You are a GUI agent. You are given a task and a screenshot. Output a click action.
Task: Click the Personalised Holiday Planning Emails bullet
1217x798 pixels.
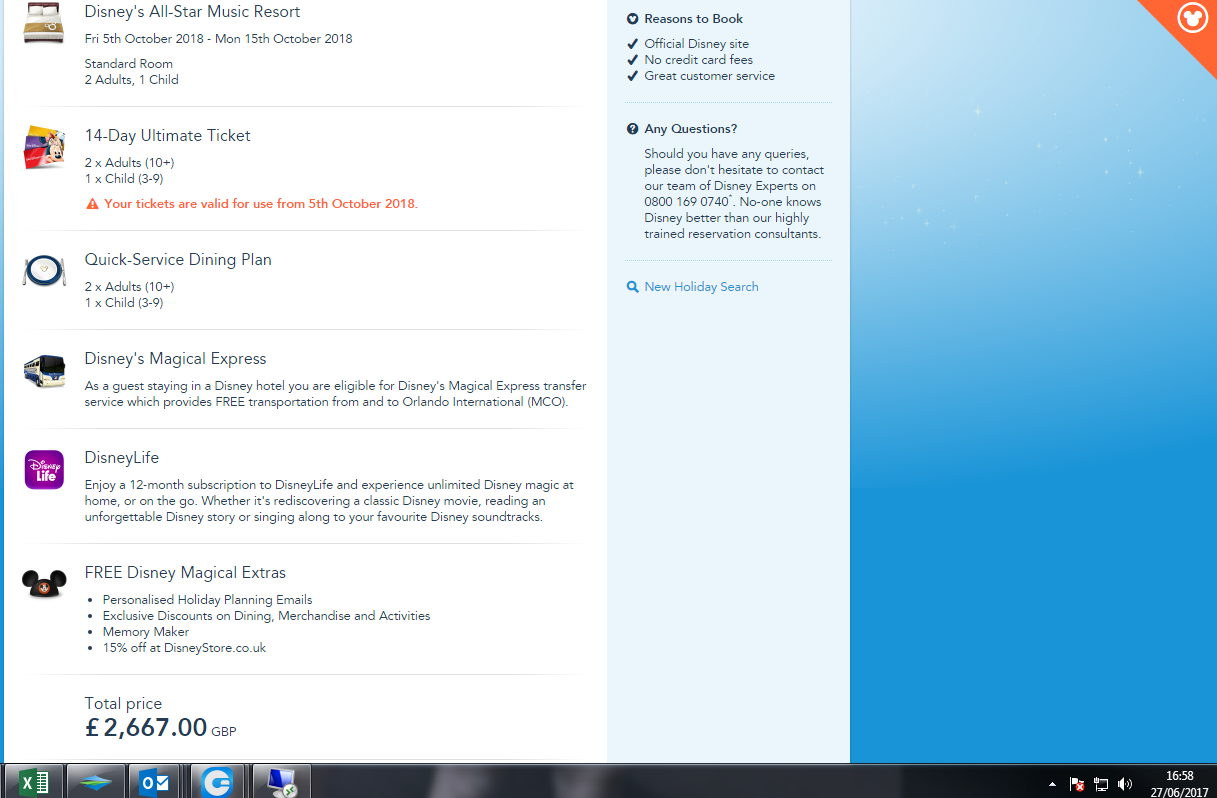tap(207, 600)
